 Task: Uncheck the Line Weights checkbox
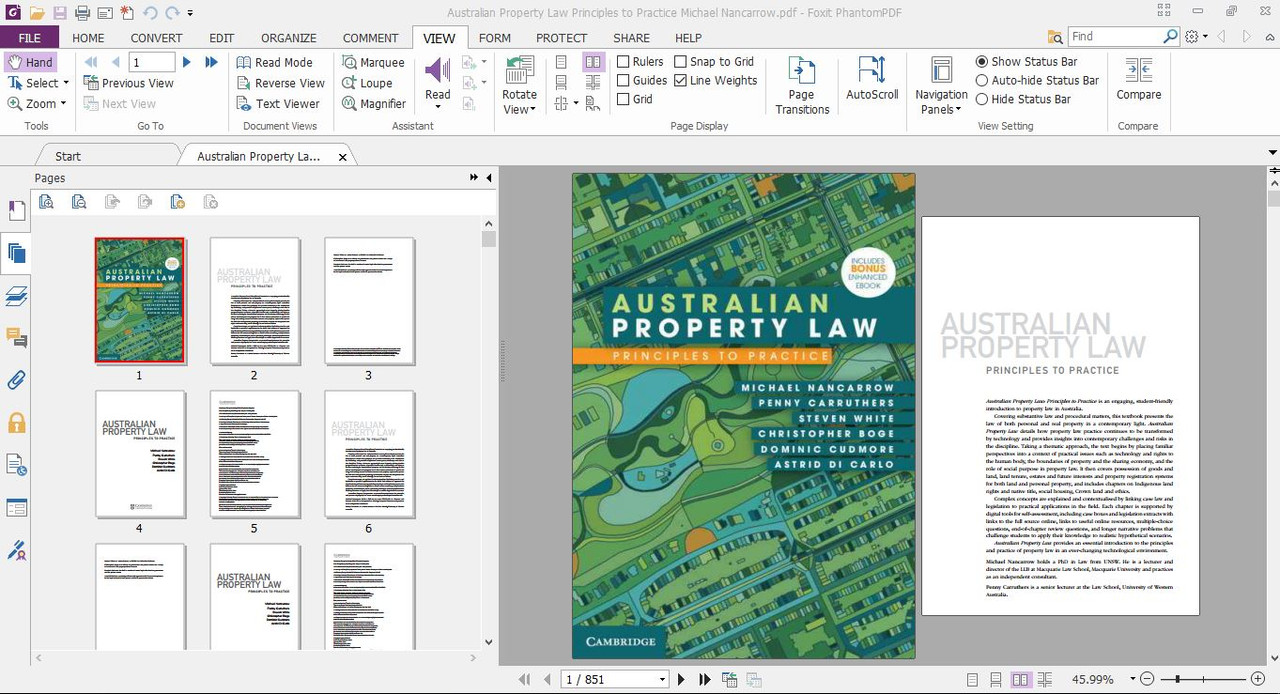[x=680, y=80]
